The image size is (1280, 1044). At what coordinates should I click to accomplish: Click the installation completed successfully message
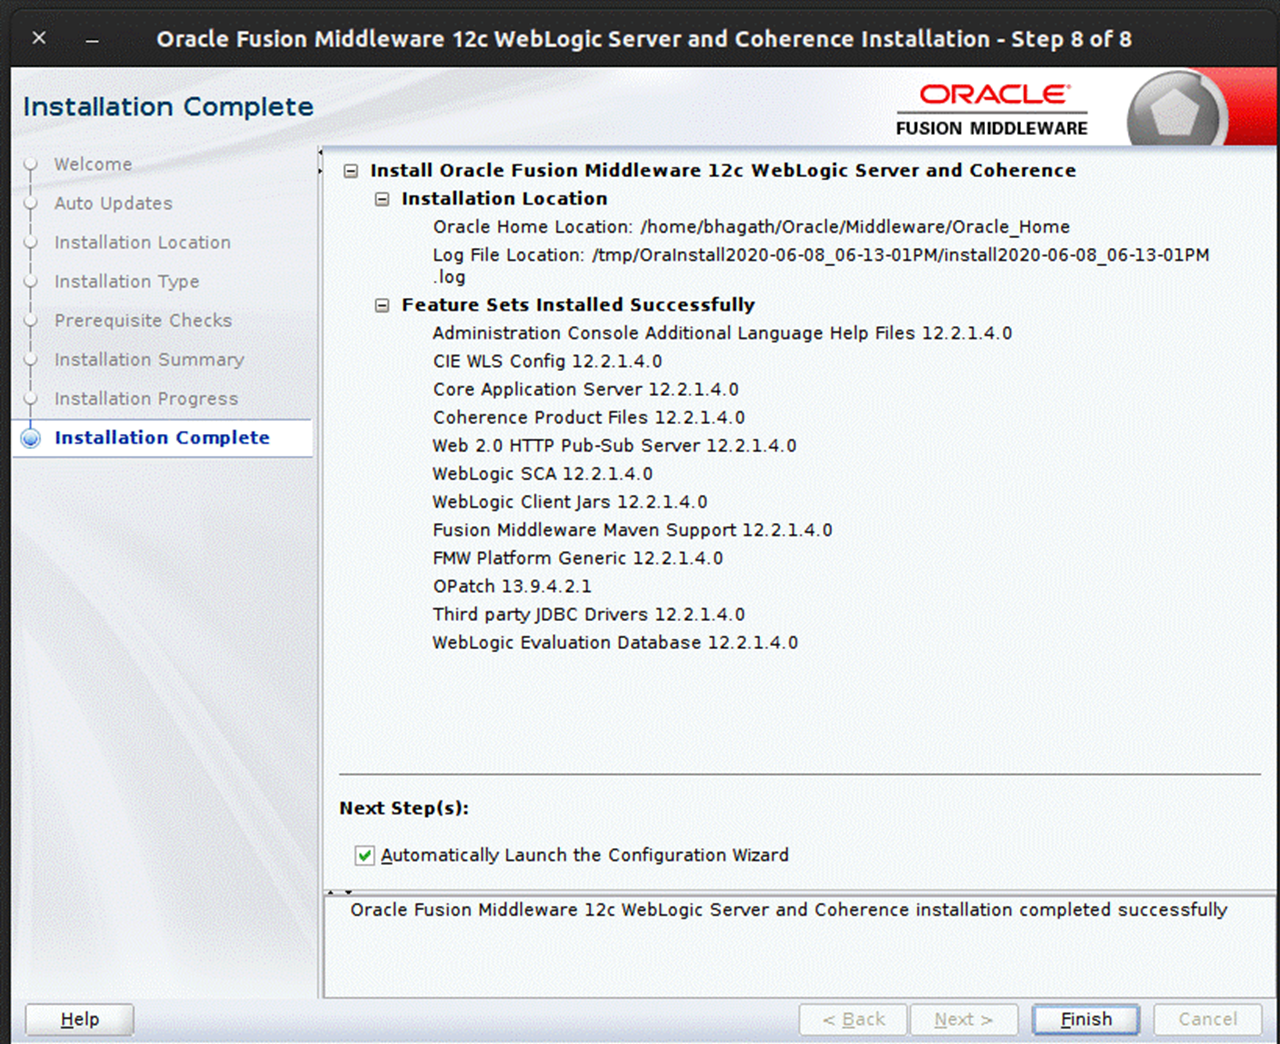tap(788, 910)
